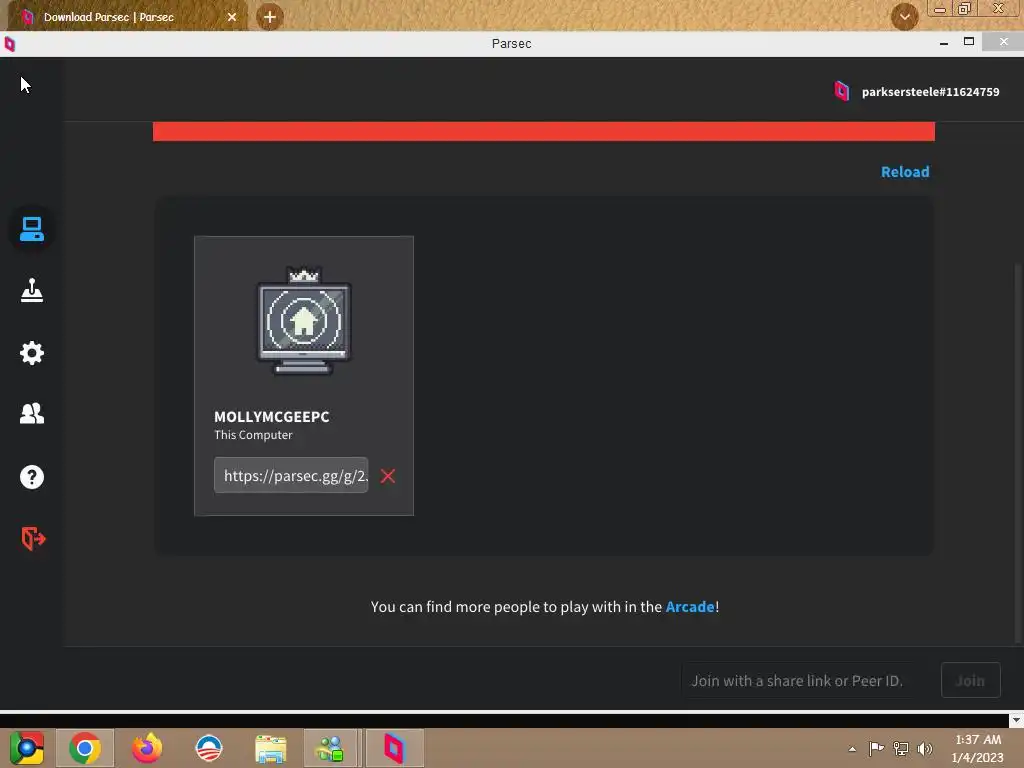
Task: Open the users app icon in taskbar
Action: pos(330,748)
